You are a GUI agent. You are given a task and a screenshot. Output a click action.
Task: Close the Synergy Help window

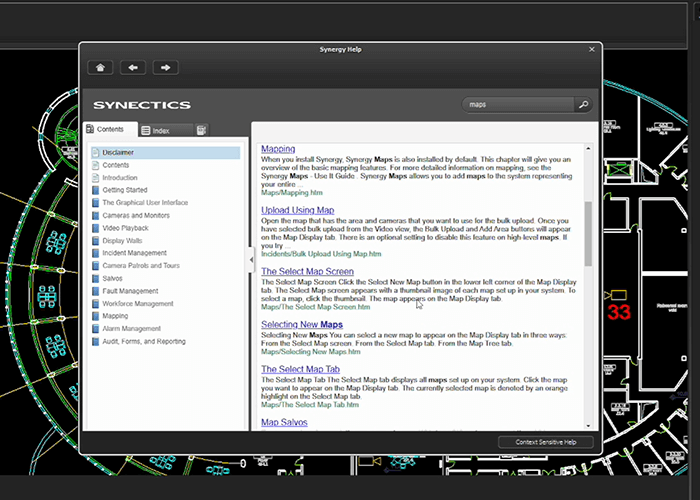[592, 50]
